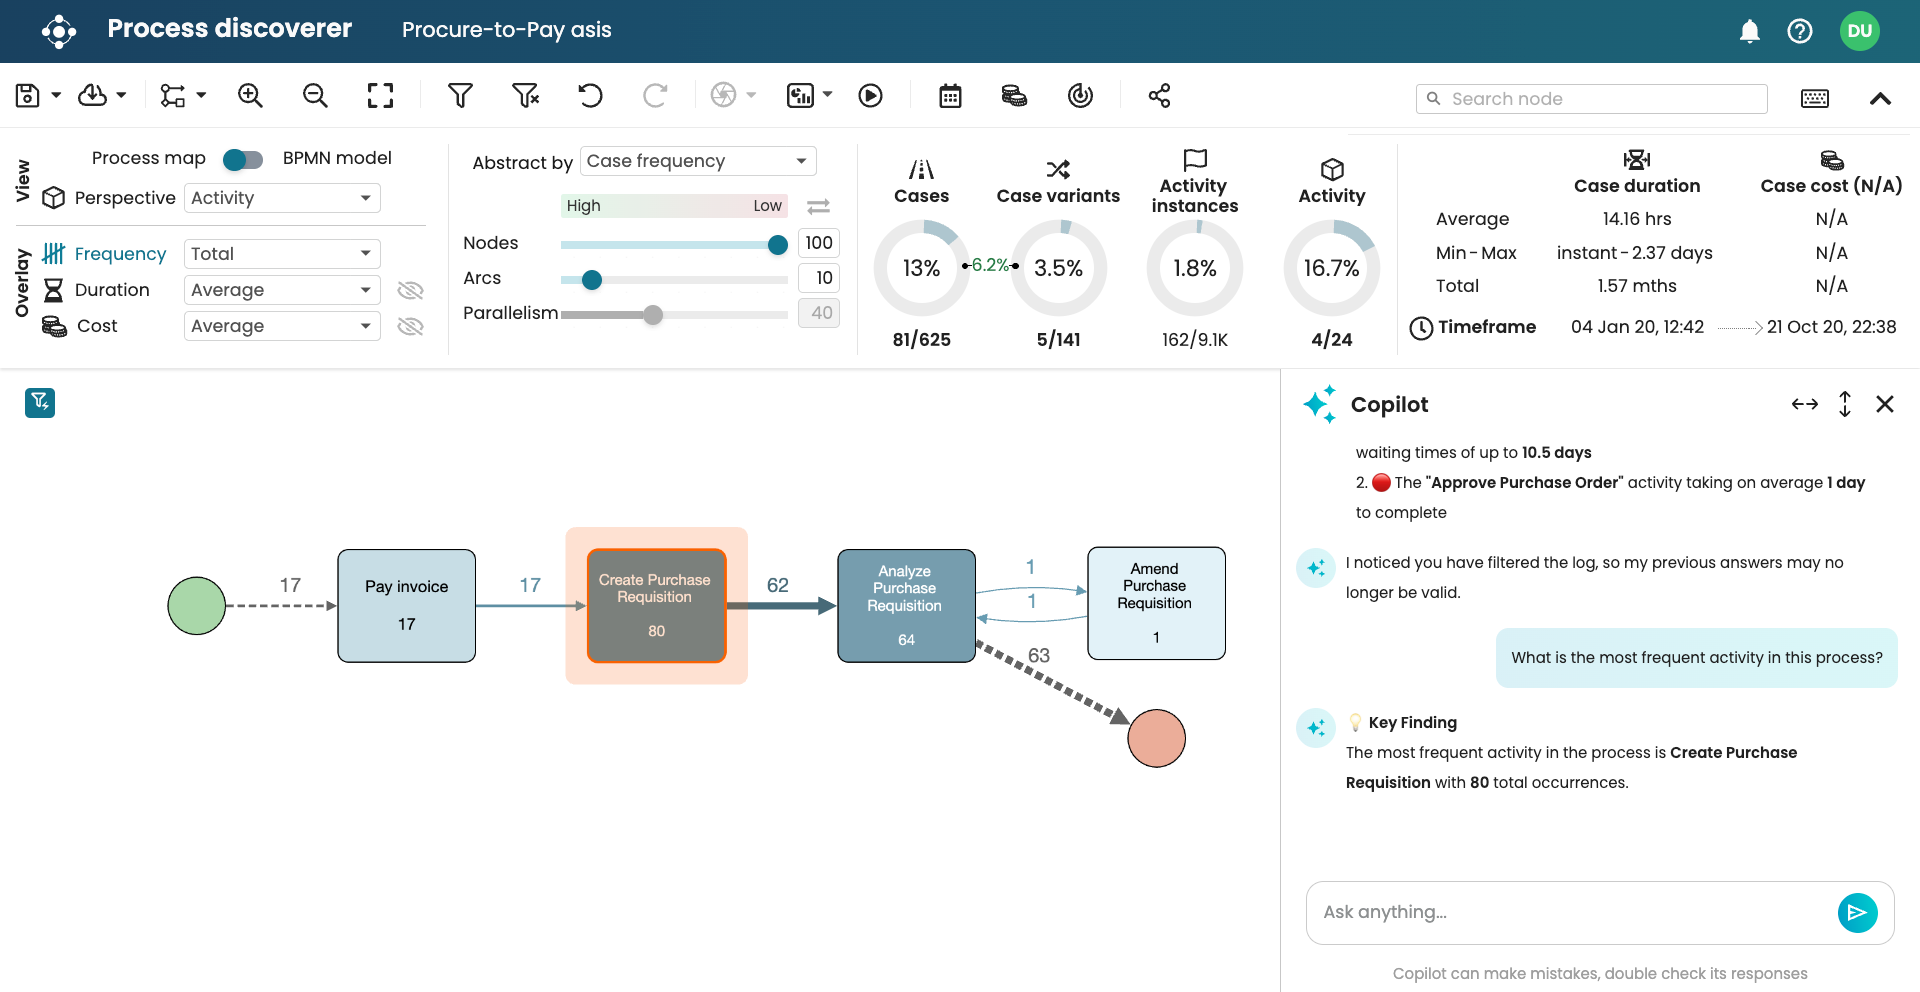Toggle Process map to BPMN model
This screenshot has height=992, width=1920.
click(243, 159)
